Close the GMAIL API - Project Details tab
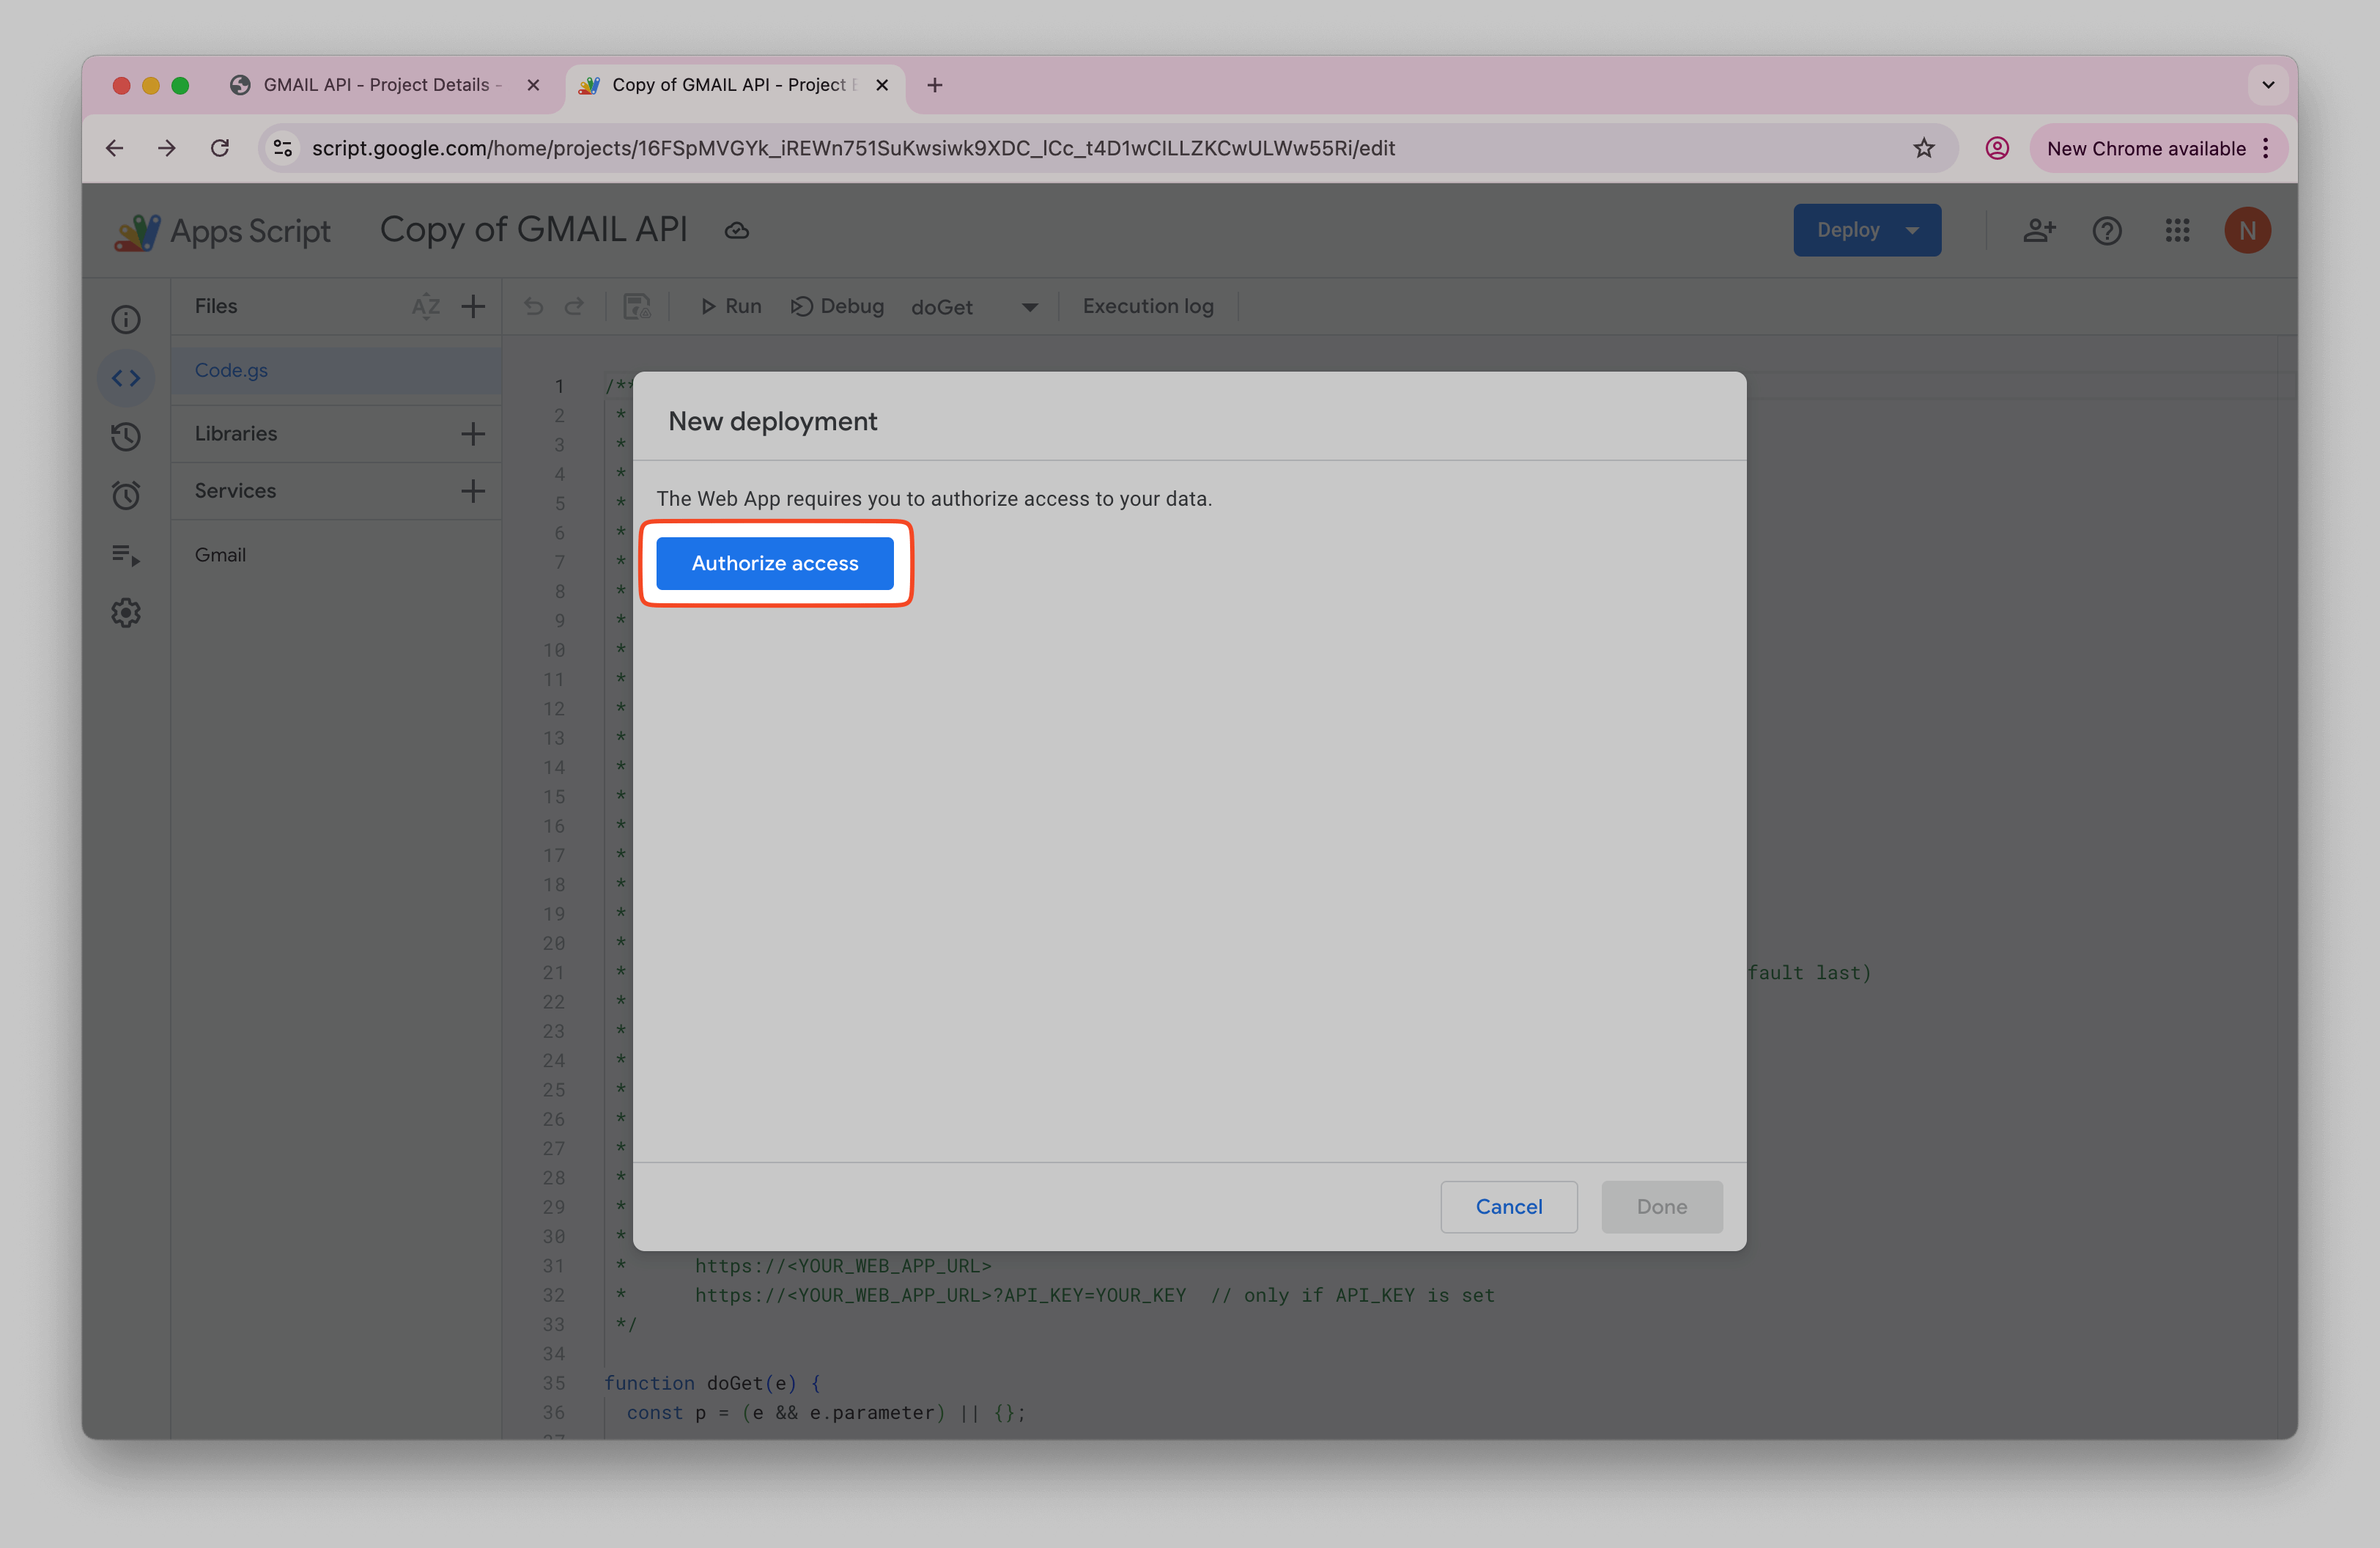This screenshot has height=1548, width=2380. [x=533, y=85]
